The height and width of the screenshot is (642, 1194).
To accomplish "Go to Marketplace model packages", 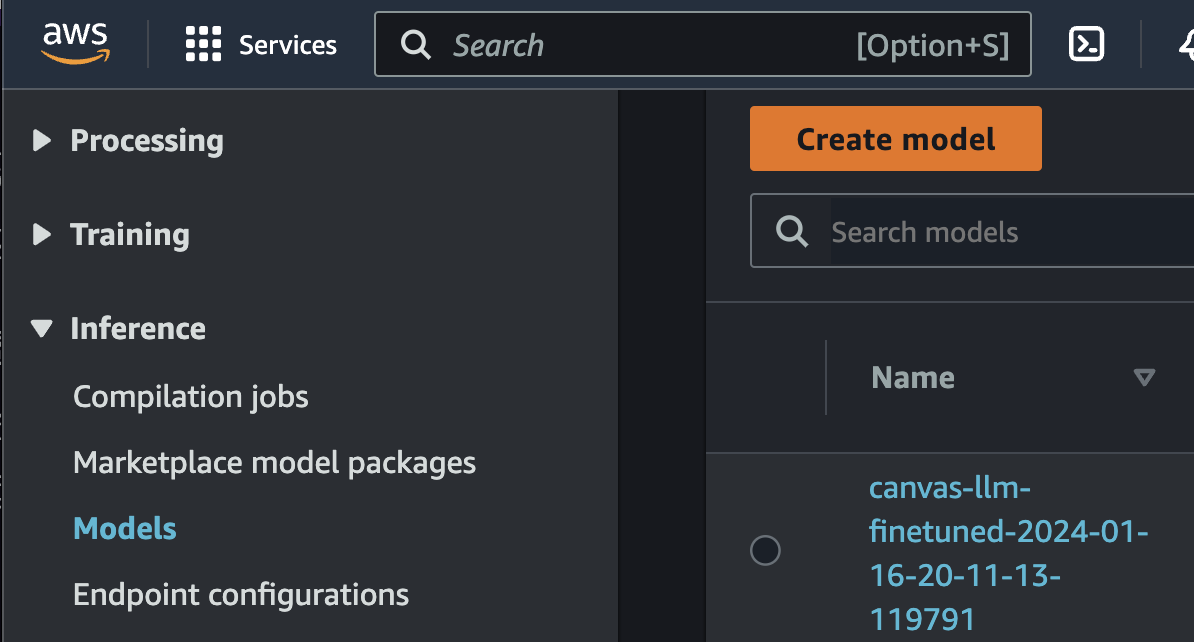I will (x=274, y=463).
